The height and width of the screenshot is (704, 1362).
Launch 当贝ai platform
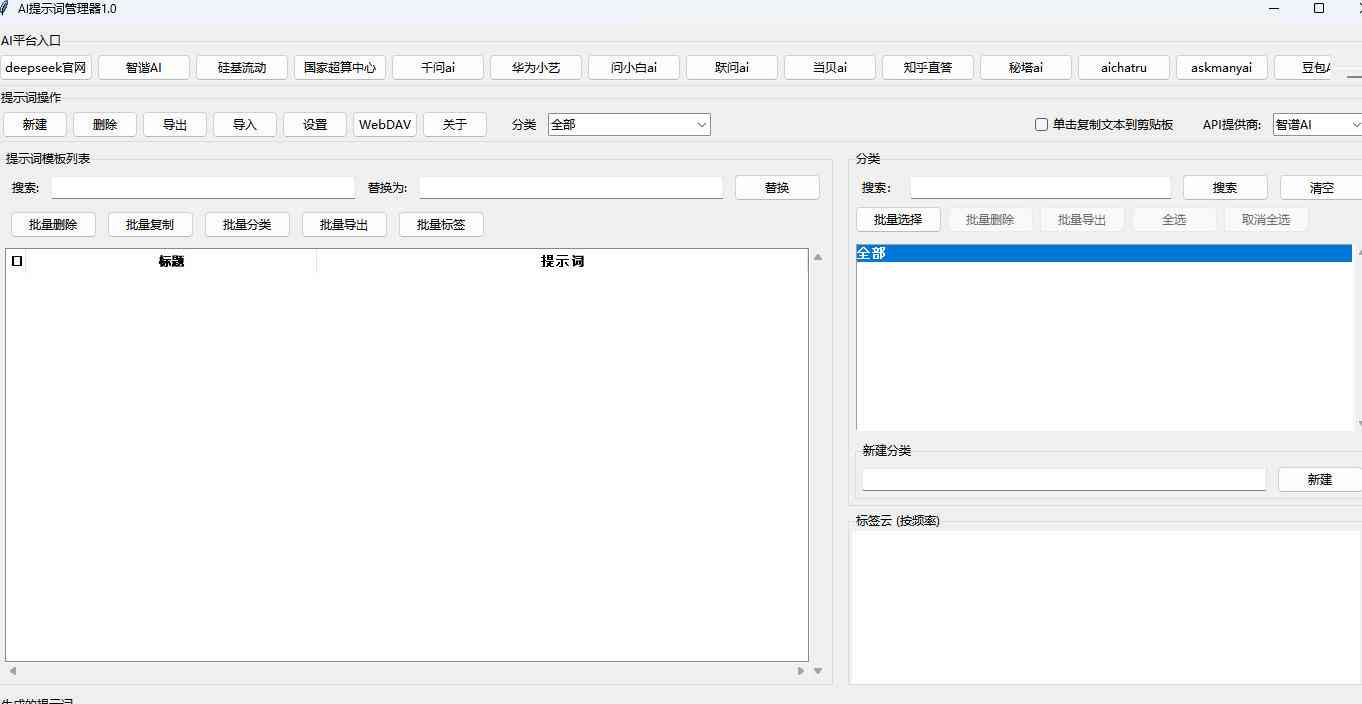(x=830, y=68)
